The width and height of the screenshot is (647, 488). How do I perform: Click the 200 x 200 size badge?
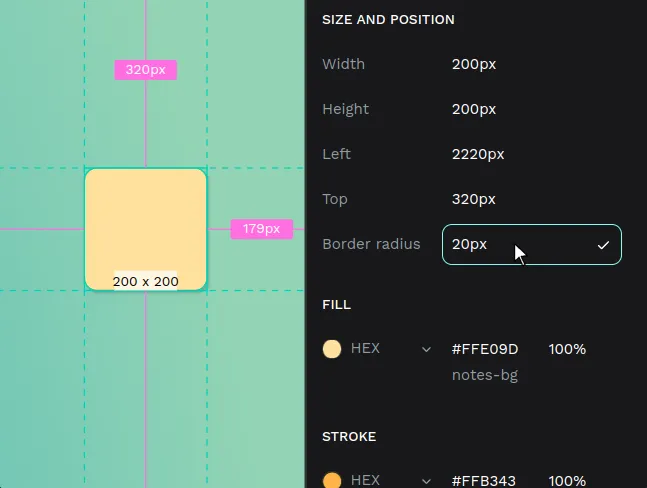(146, 281)
